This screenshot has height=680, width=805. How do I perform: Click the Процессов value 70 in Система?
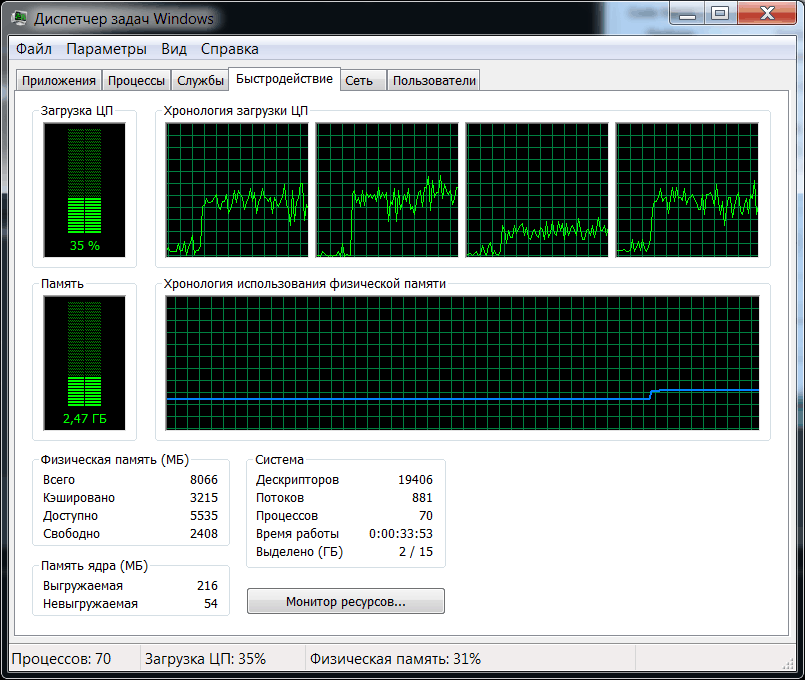pyautogui.click(x=426, y=515)
